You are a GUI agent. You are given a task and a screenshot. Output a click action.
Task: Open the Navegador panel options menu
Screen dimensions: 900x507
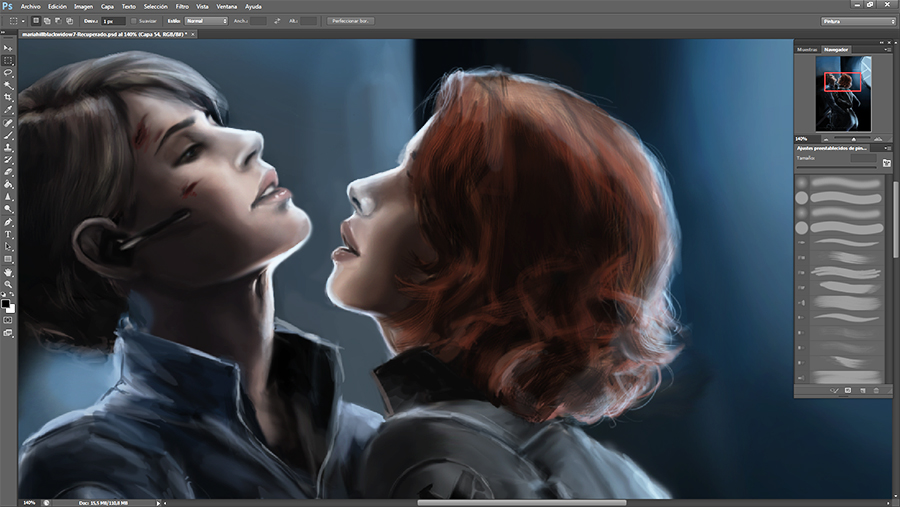(888, 51)
